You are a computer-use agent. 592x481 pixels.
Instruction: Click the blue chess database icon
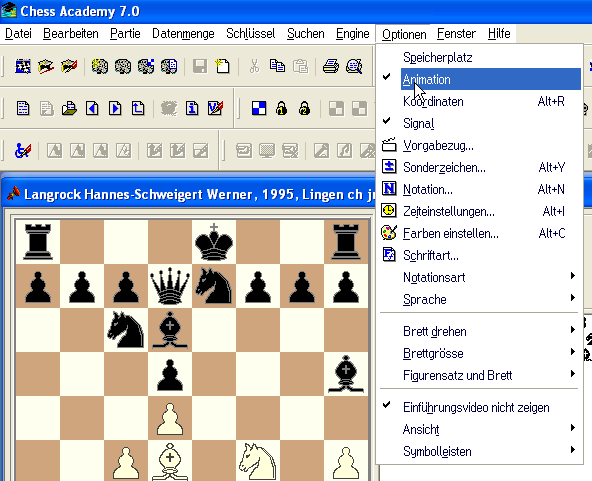click(x=23, y=66)
